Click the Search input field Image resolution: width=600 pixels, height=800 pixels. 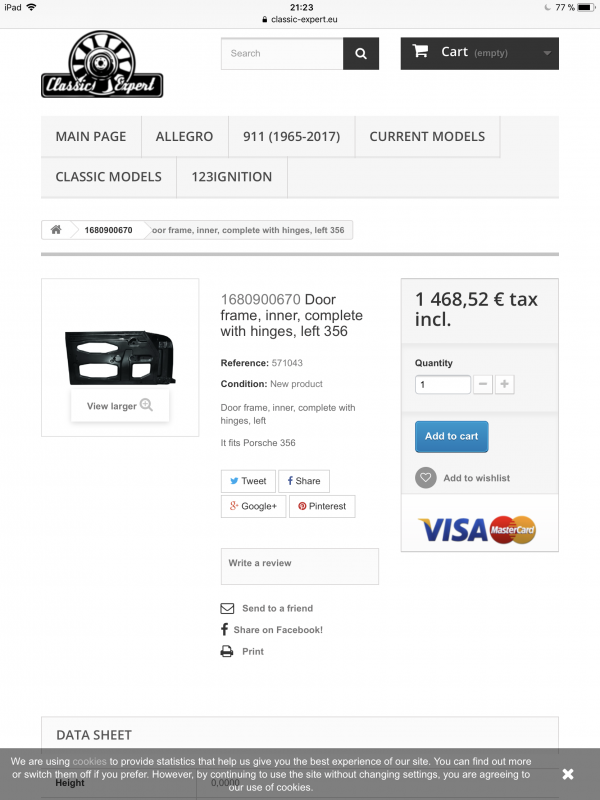pos(282,54)
